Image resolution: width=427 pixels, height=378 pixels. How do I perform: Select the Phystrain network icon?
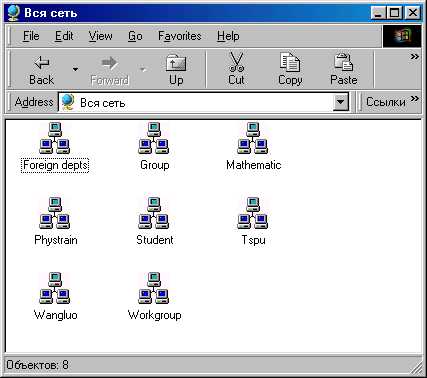[x=55, y=213]
